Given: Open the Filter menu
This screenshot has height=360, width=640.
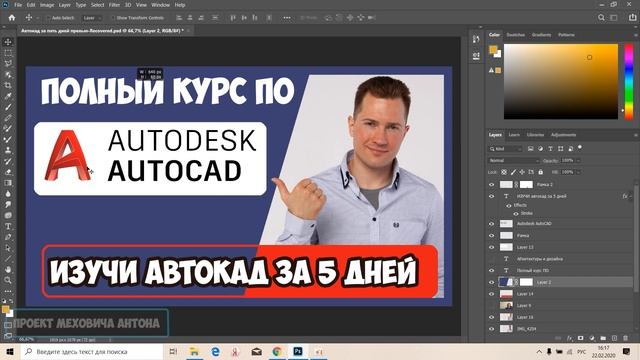Looking at the screenshot, I should pos(114,5).
